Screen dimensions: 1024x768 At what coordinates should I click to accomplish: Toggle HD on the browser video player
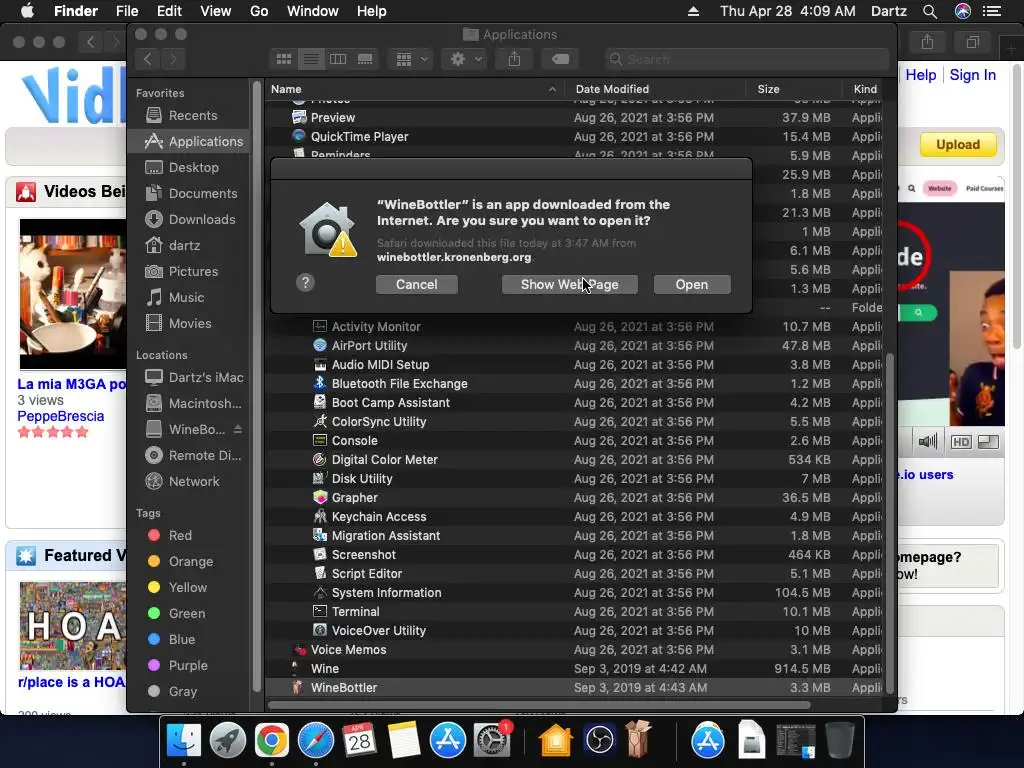[961, 442]
